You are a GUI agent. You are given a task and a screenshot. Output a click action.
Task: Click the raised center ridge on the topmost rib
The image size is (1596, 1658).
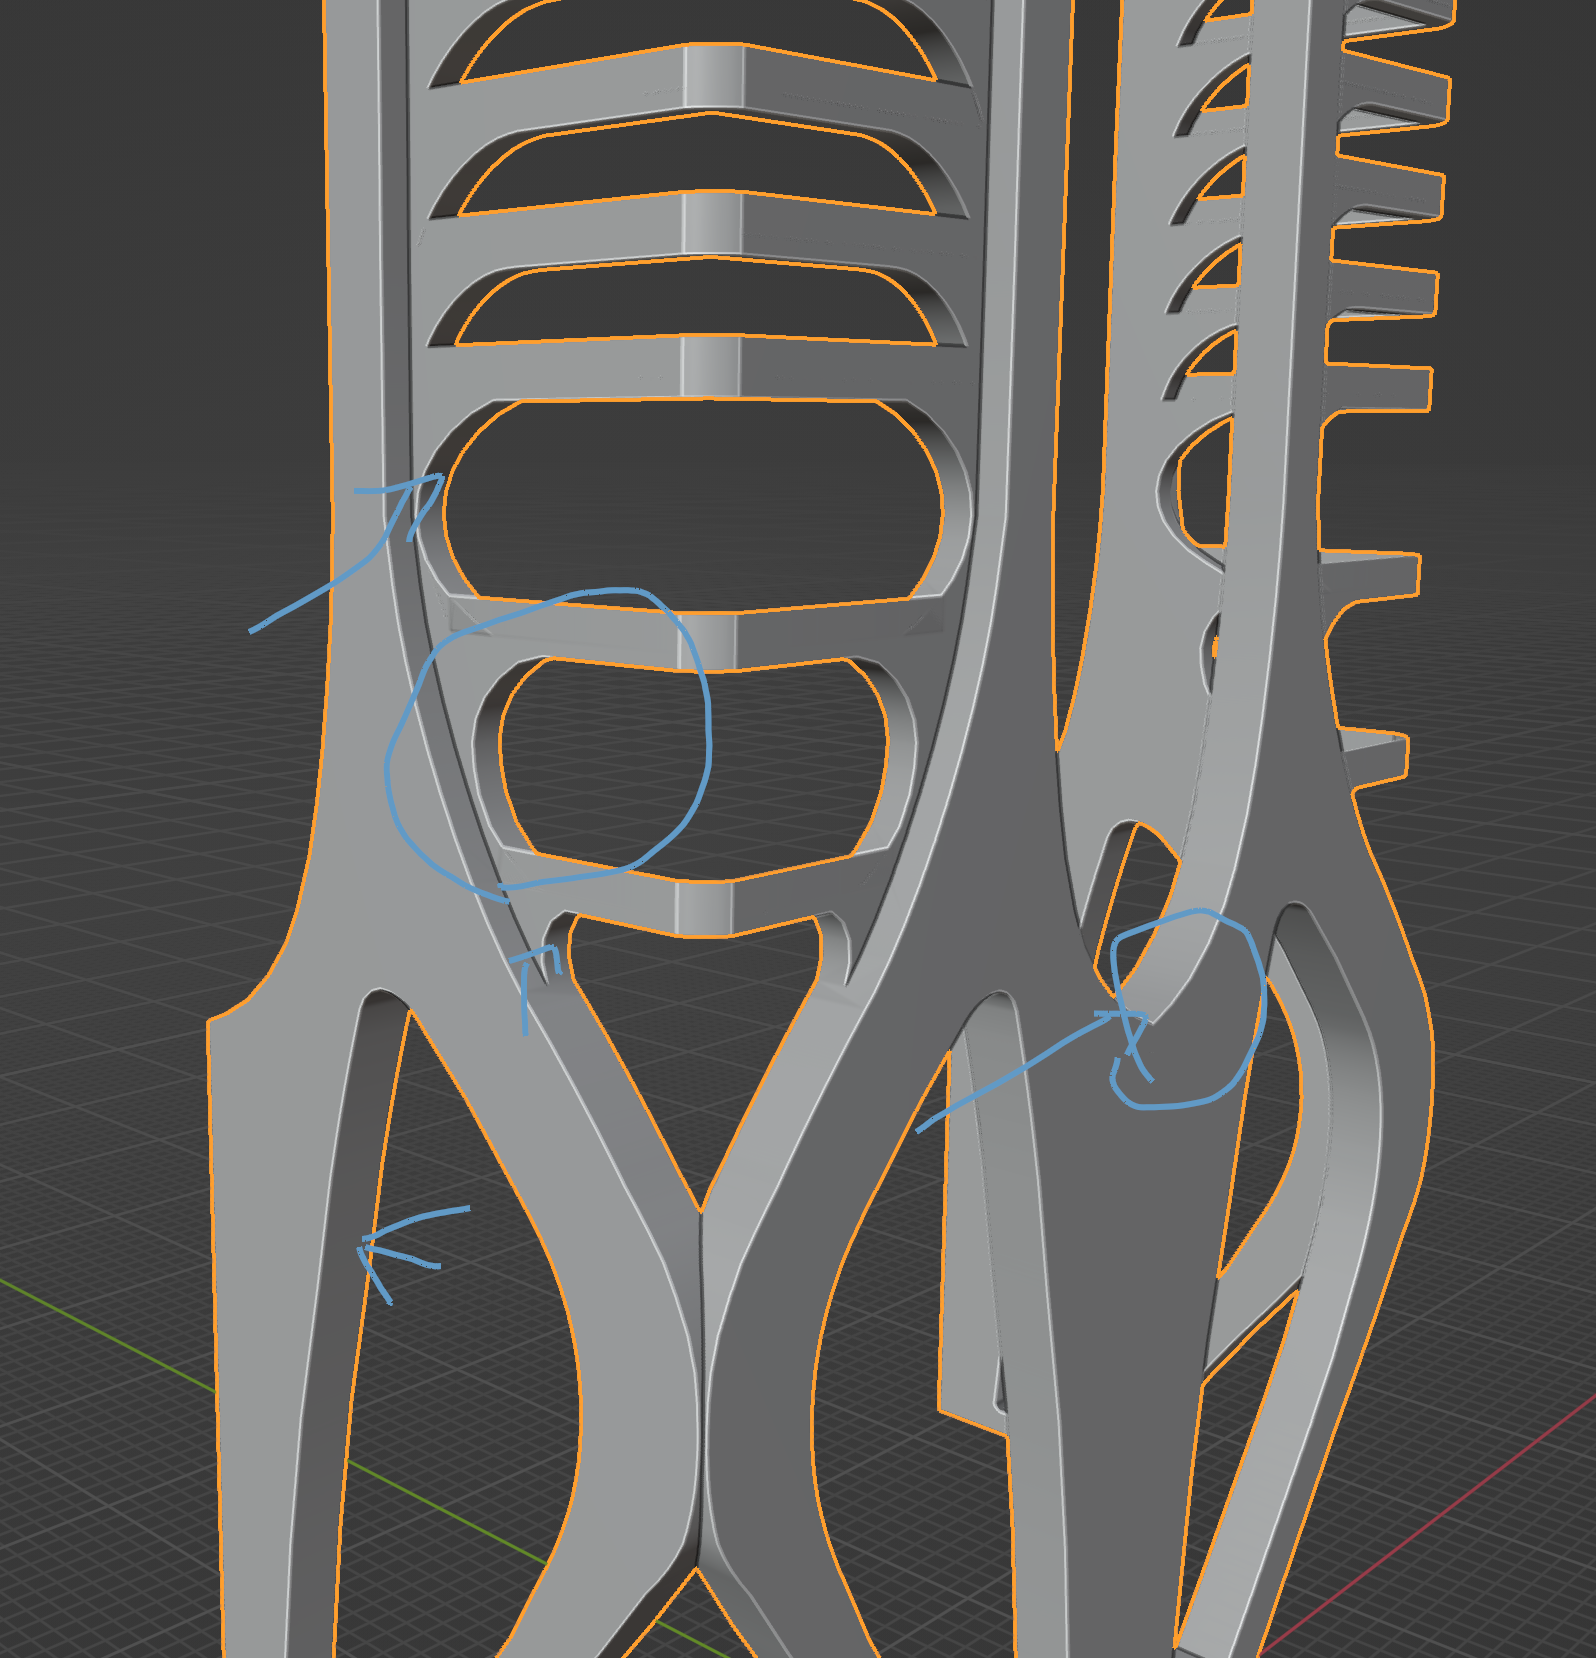coord(713,75)
